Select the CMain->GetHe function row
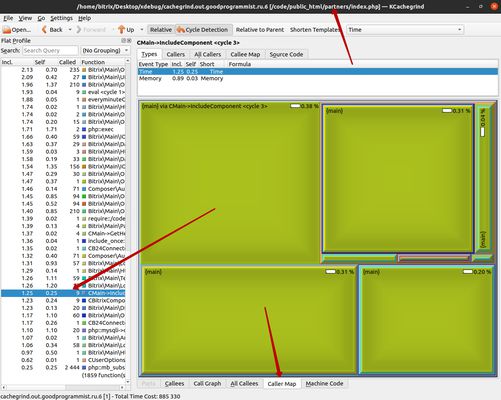 pyautogui.click(x=63, y=234)
